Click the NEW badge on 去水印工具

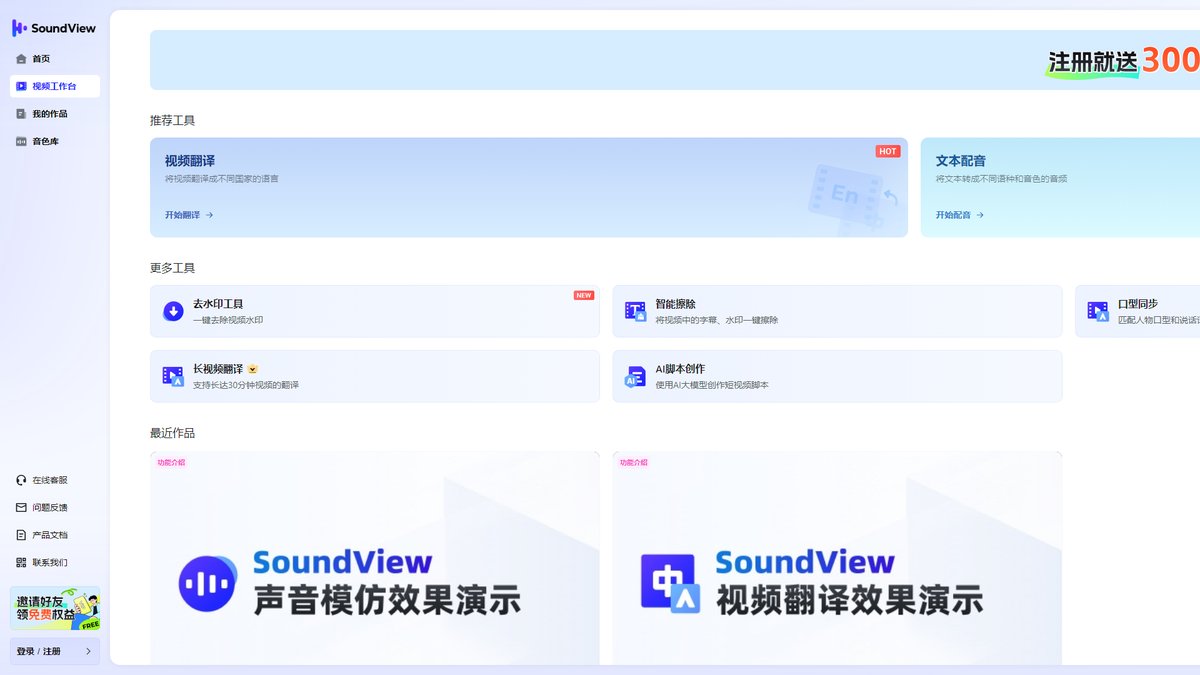pos(584,295)
